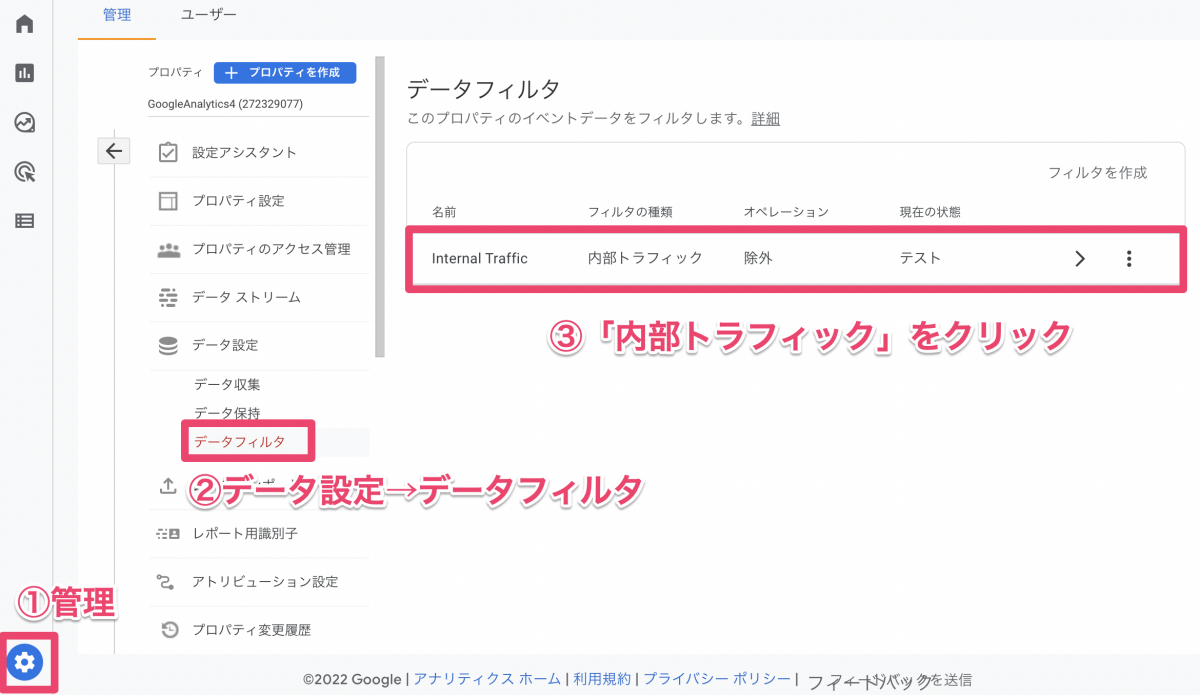Image resolution: width=1200 pixels, height=695 pixels.
Task: Expand the データ設定 menu section
Action: (x=224, y=345)
